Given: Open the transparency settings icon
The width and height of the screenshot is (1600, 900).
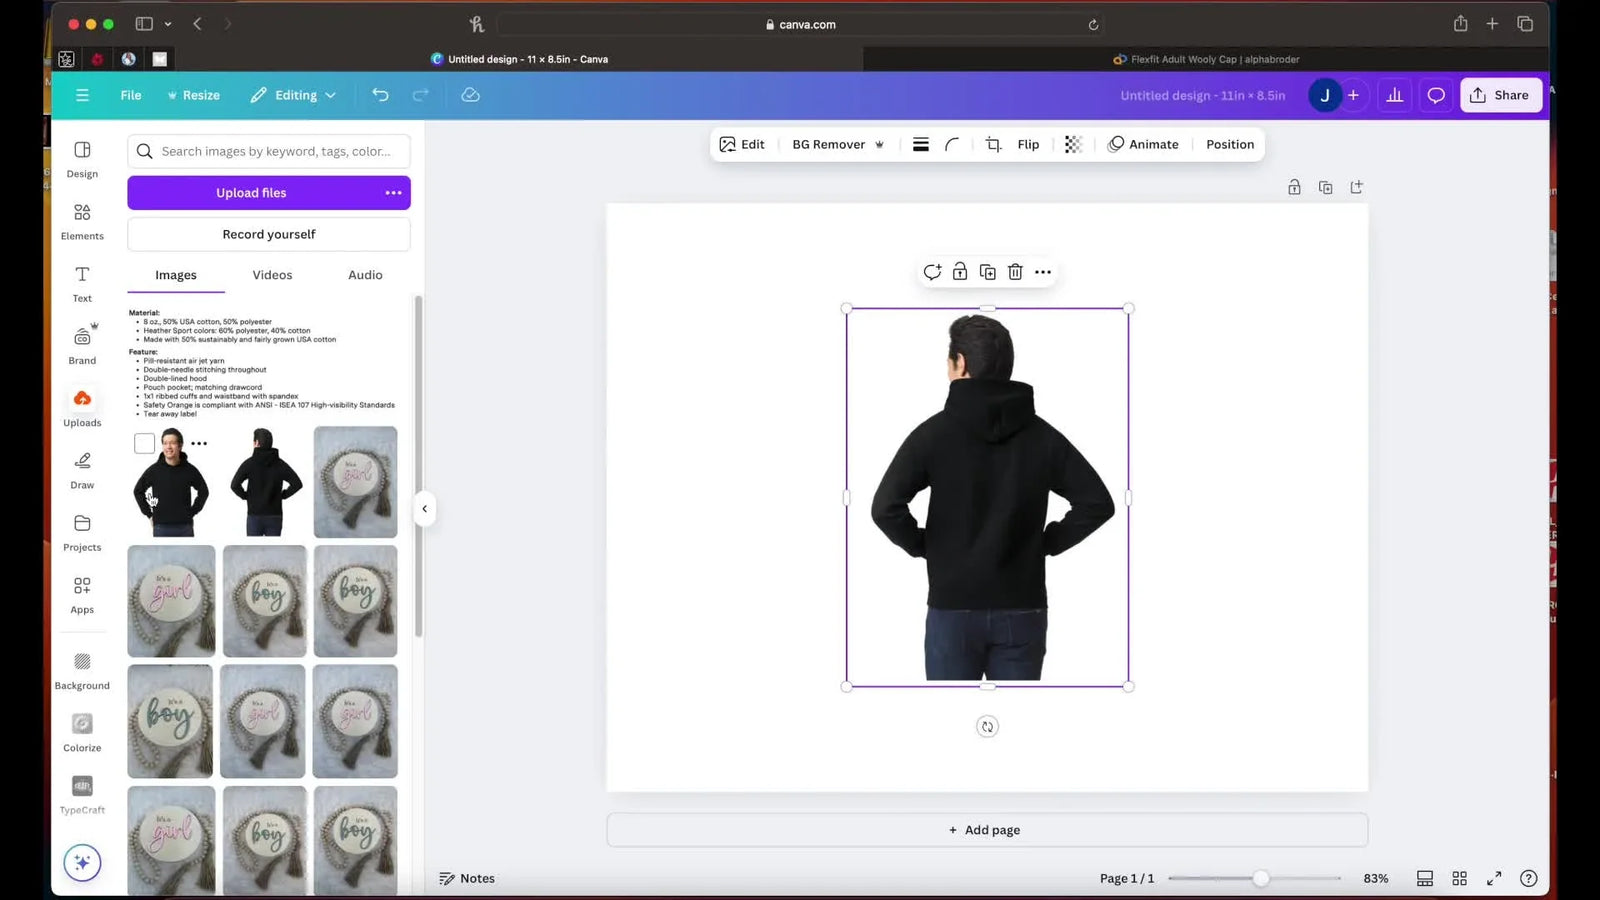Looking at the screenshot, I should [x=1072, y=144].
